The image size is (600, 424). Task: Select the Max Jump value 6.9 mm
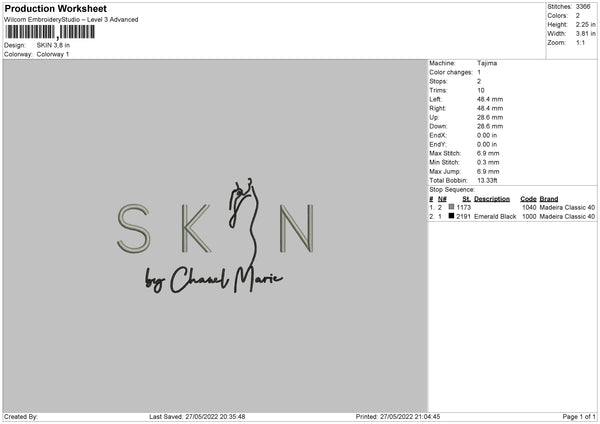(x=488, y=171)
